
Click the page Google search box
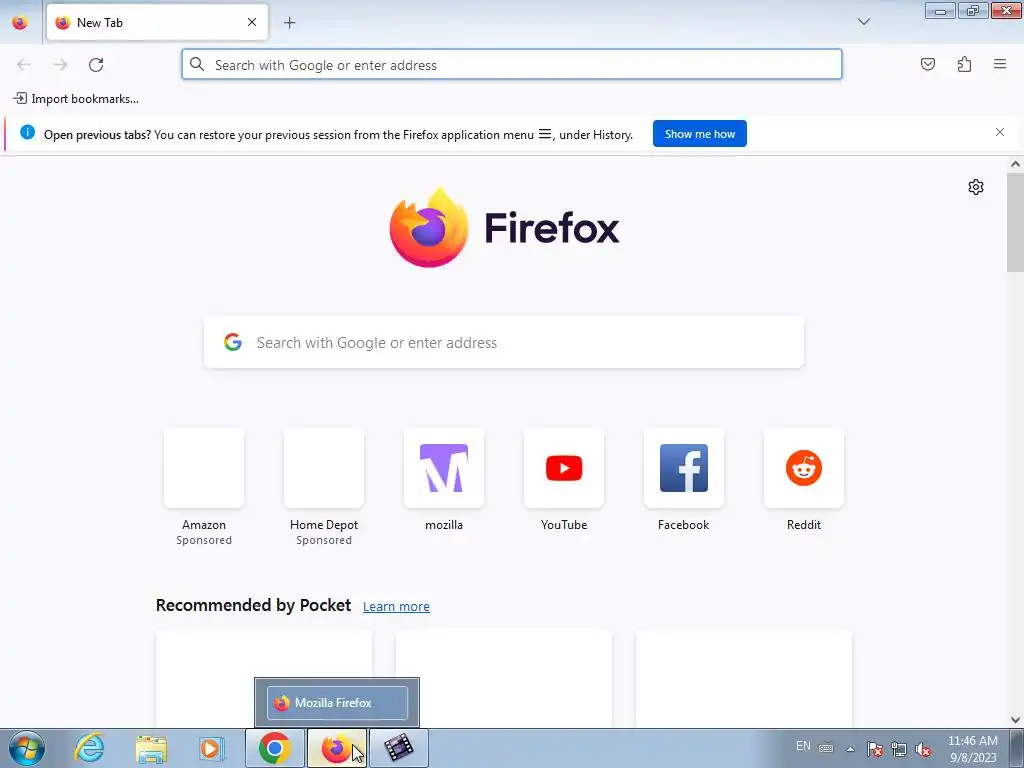[504, 342]
